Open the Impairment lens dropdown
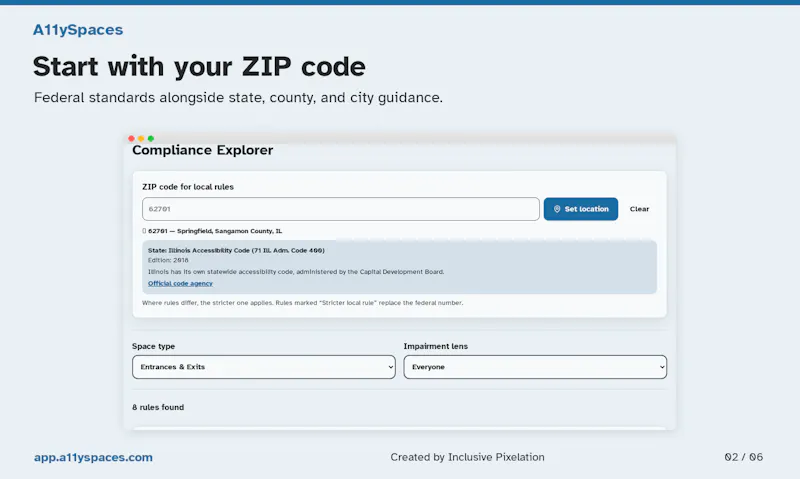The image size is (800, 479). pyautogui.click(x=535, y=367)
